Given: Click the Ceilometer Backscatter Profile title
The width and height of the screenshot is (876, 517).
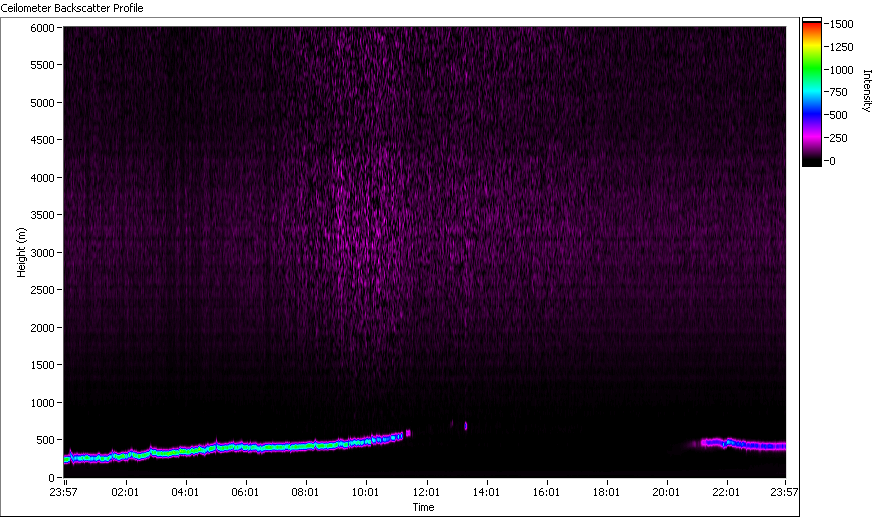Looking at the screenshot, I should [72, 8].
